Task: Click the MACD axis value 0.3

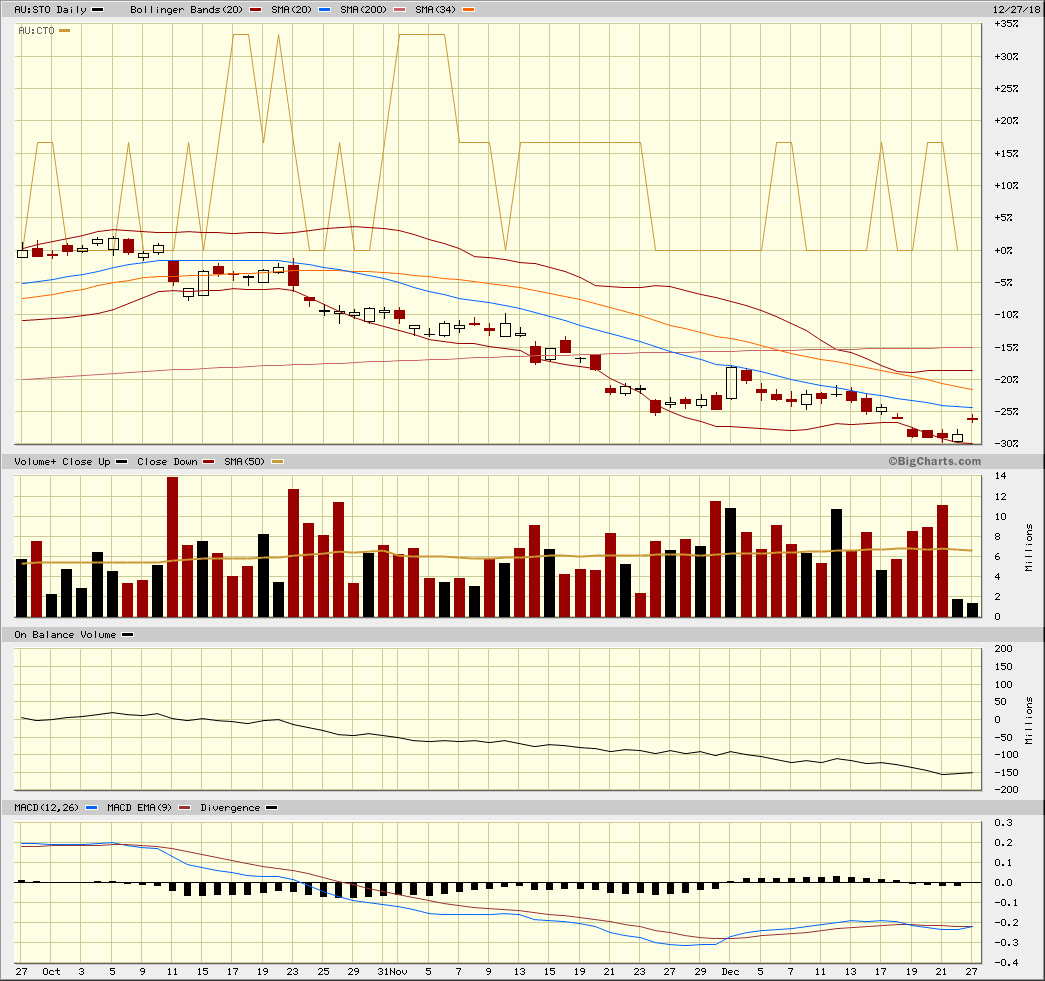Action: click(1003, 822)
